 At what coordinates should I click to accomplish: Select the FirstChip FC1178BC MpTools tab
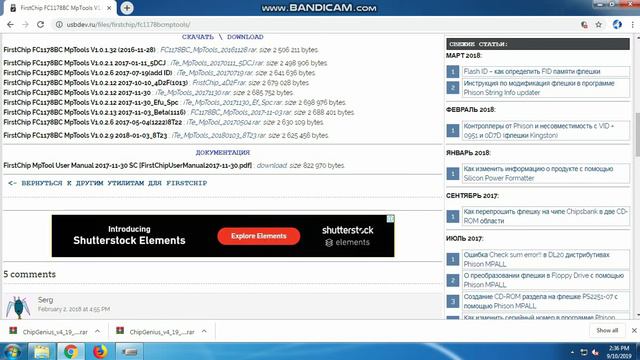point(60,8)
